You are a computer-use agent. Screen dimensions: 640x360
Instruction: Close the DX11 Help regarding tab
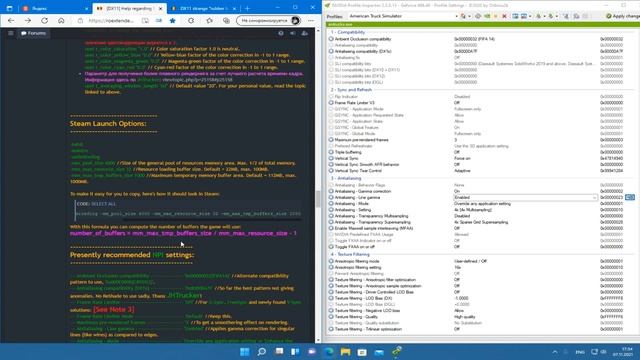pos(160,8)
